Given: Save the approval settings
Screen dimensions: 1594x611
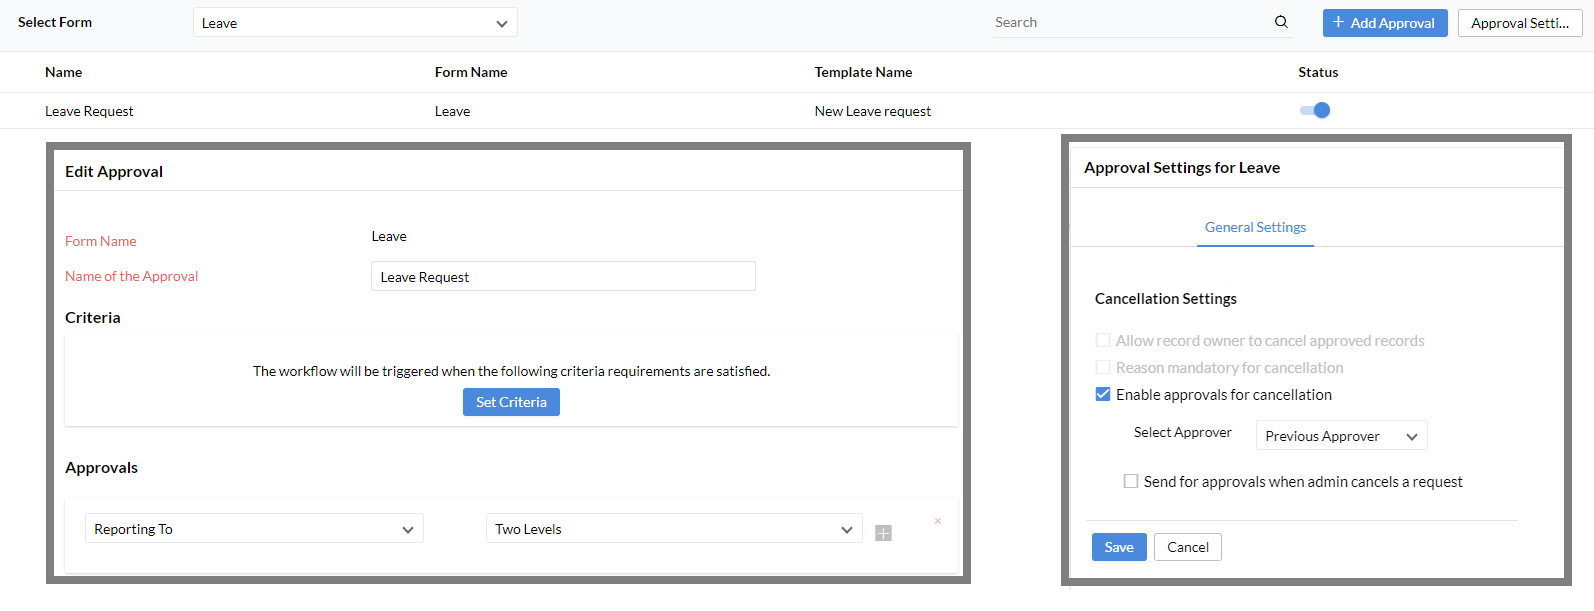Looking at the screenshot, I should pyautogui.click(x=1119, y=547).
